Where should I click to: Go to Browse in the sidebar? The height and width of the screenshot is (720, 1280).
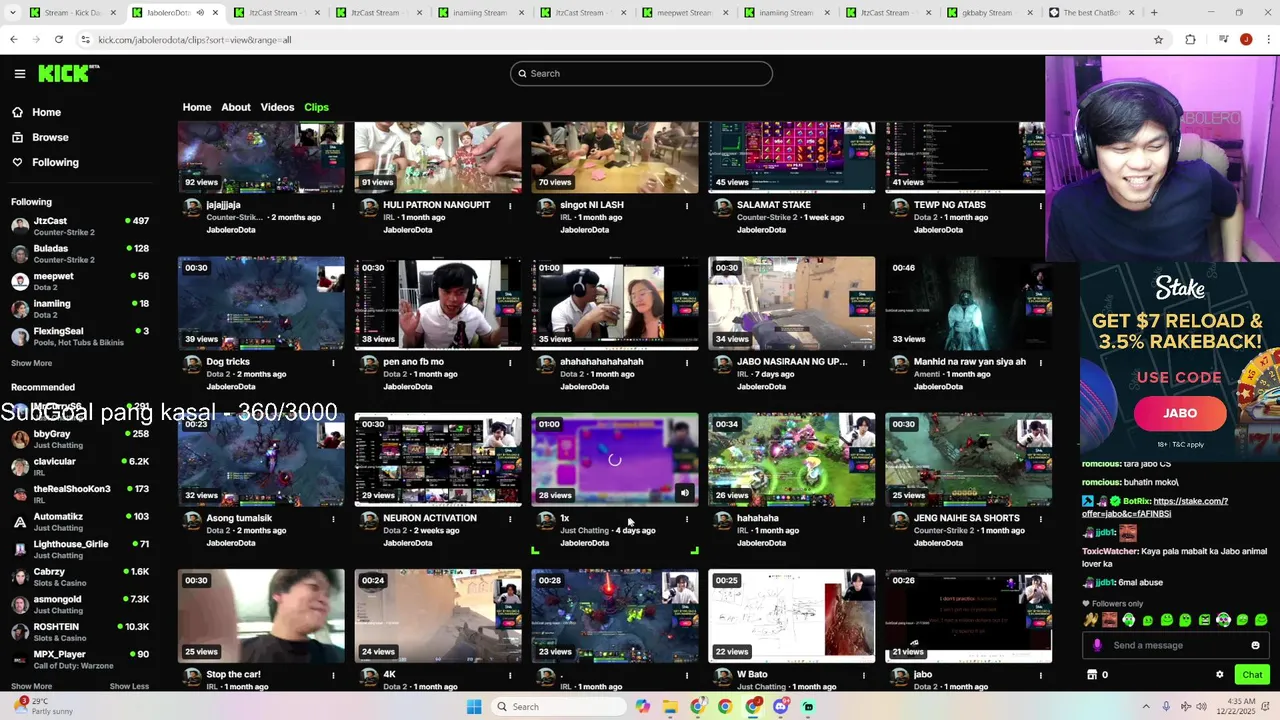[50, 137]
